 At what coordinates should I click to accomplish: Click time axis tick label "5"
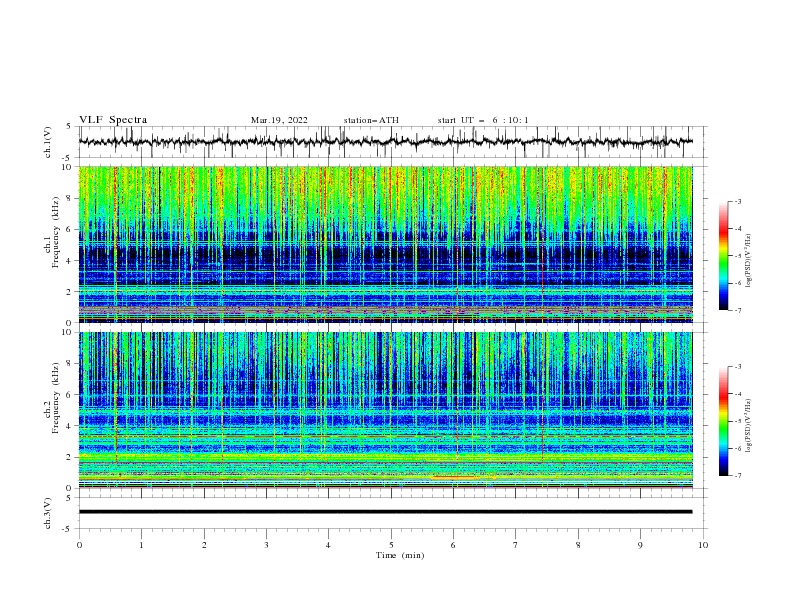pyautogui.click(x=391, y=545)
